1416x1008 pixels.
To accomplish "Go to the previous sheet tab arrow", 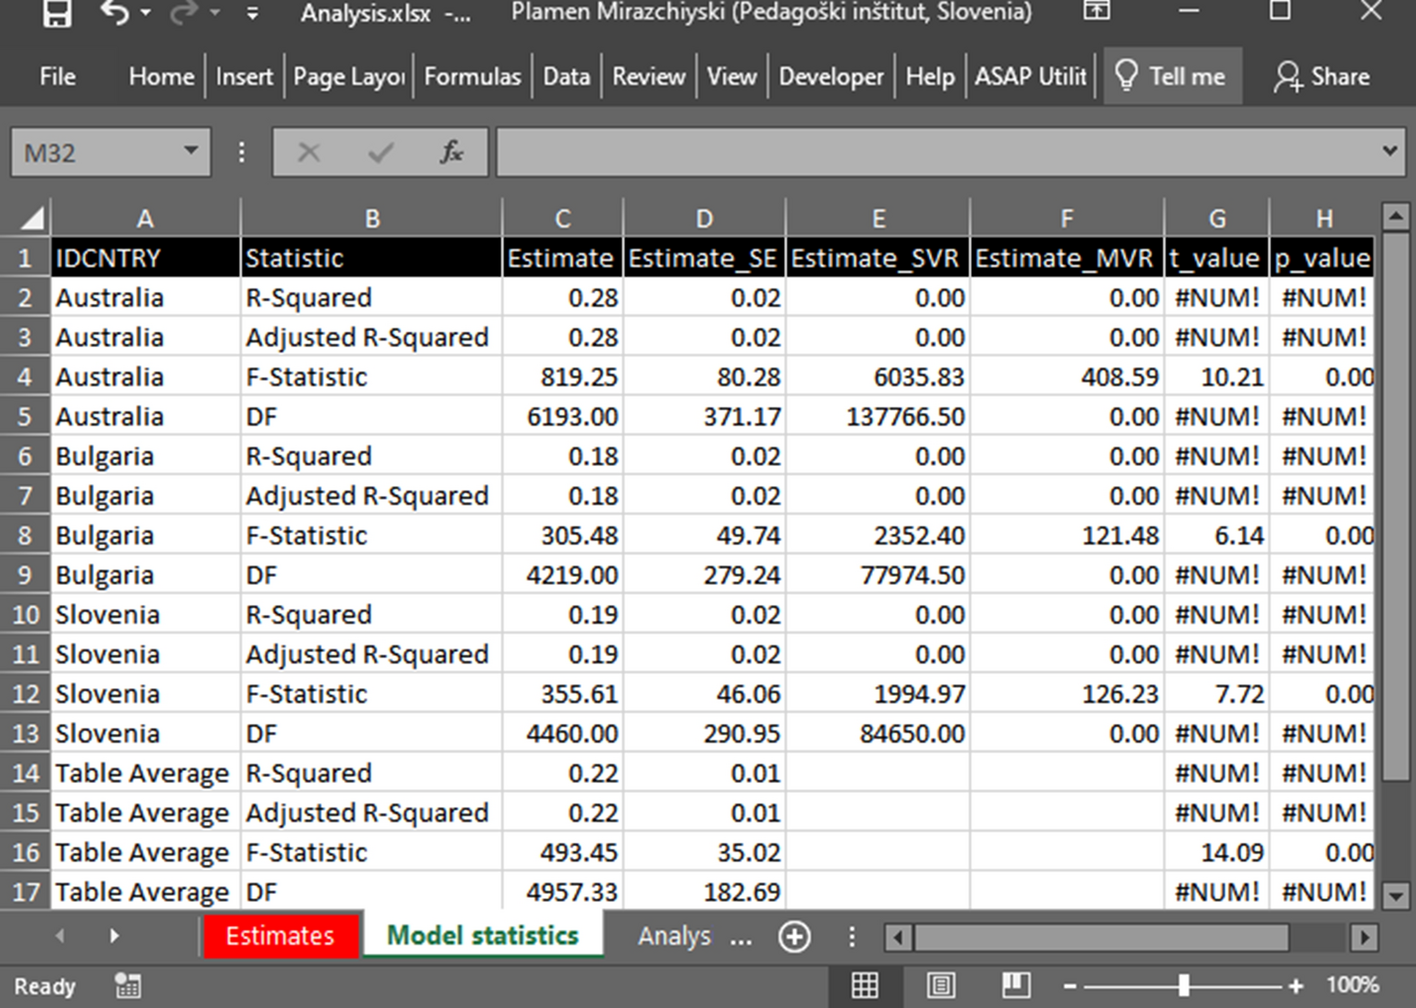I will (x=60, y=936).
